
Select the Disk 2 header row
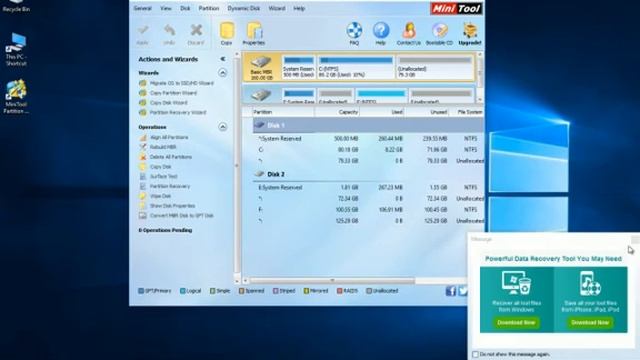pos(368,174)
